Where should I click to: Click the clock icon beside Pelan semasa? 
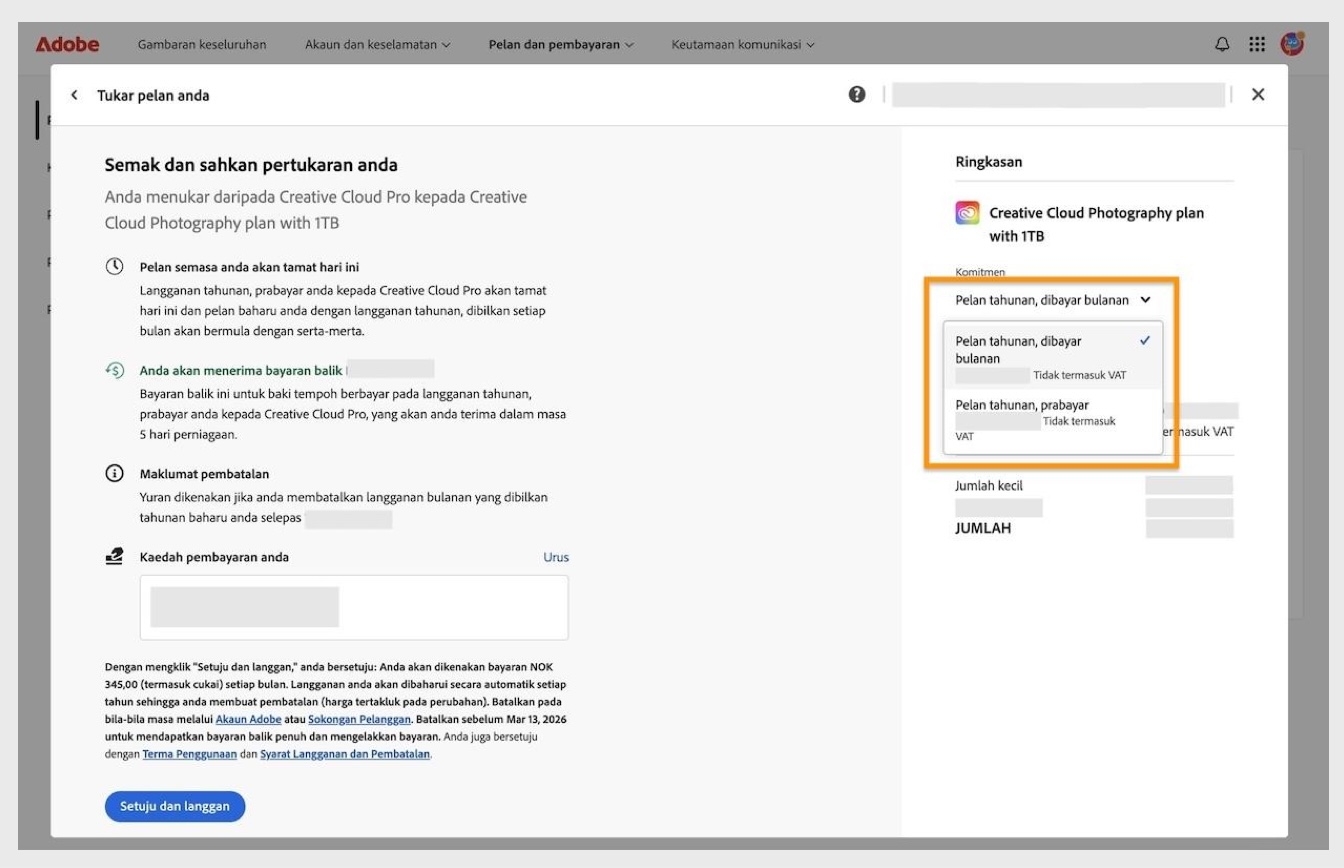pyautogui.click(x=115, y=267)
